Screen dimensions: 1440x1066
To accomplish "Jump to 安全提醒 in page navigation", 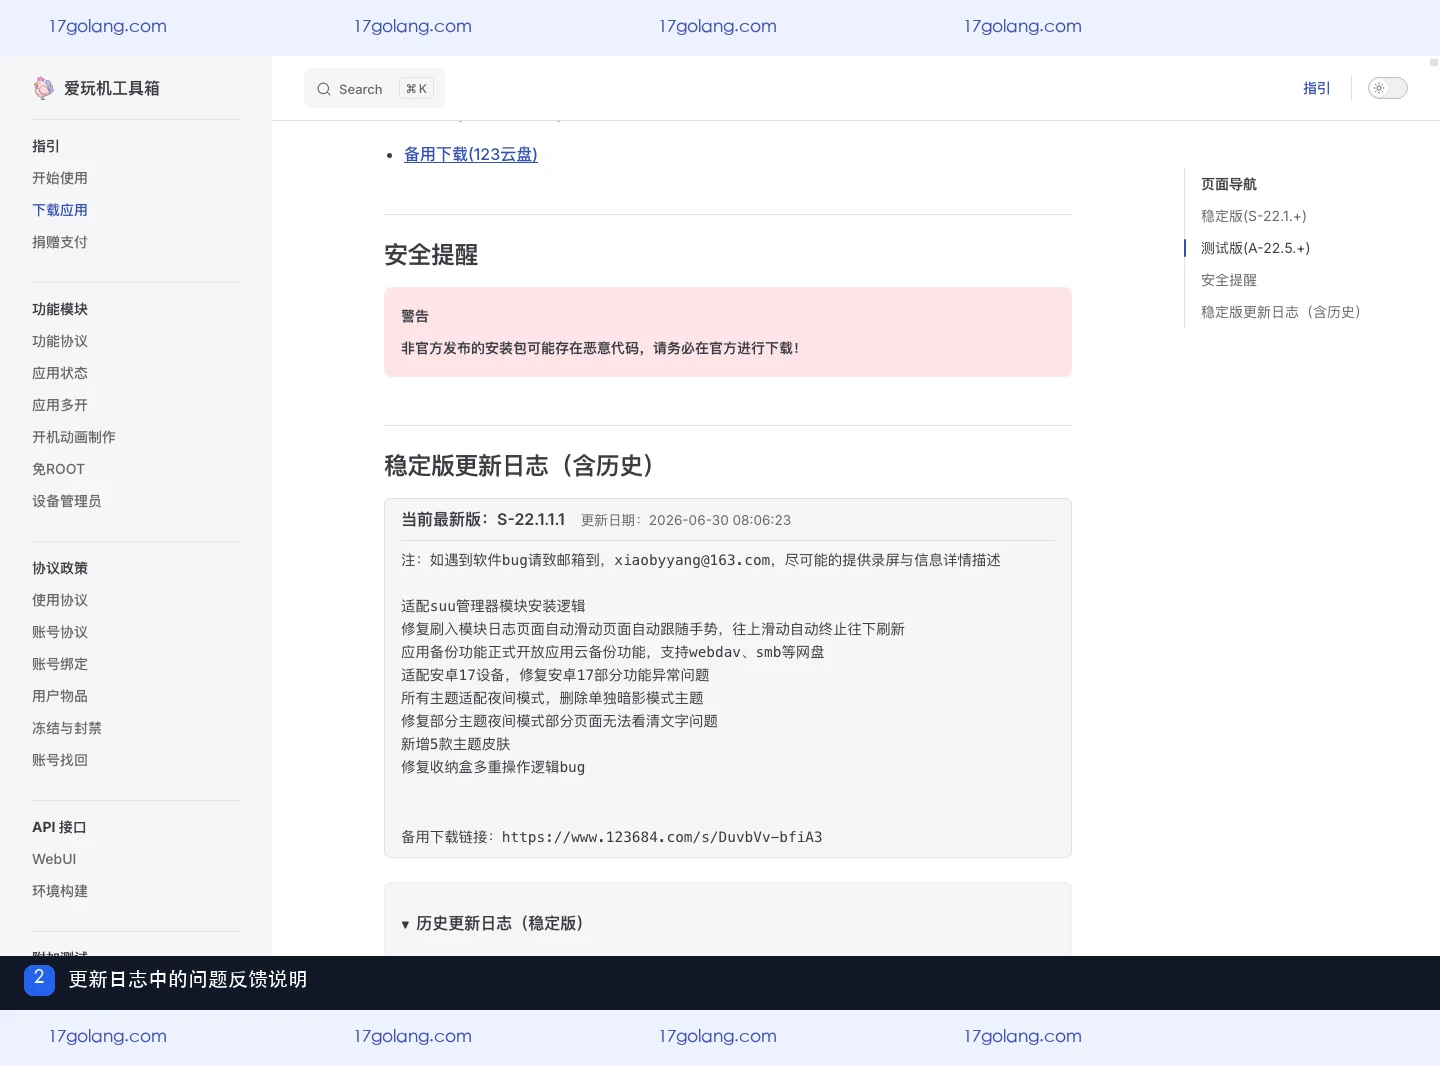I will (1229, 280).
